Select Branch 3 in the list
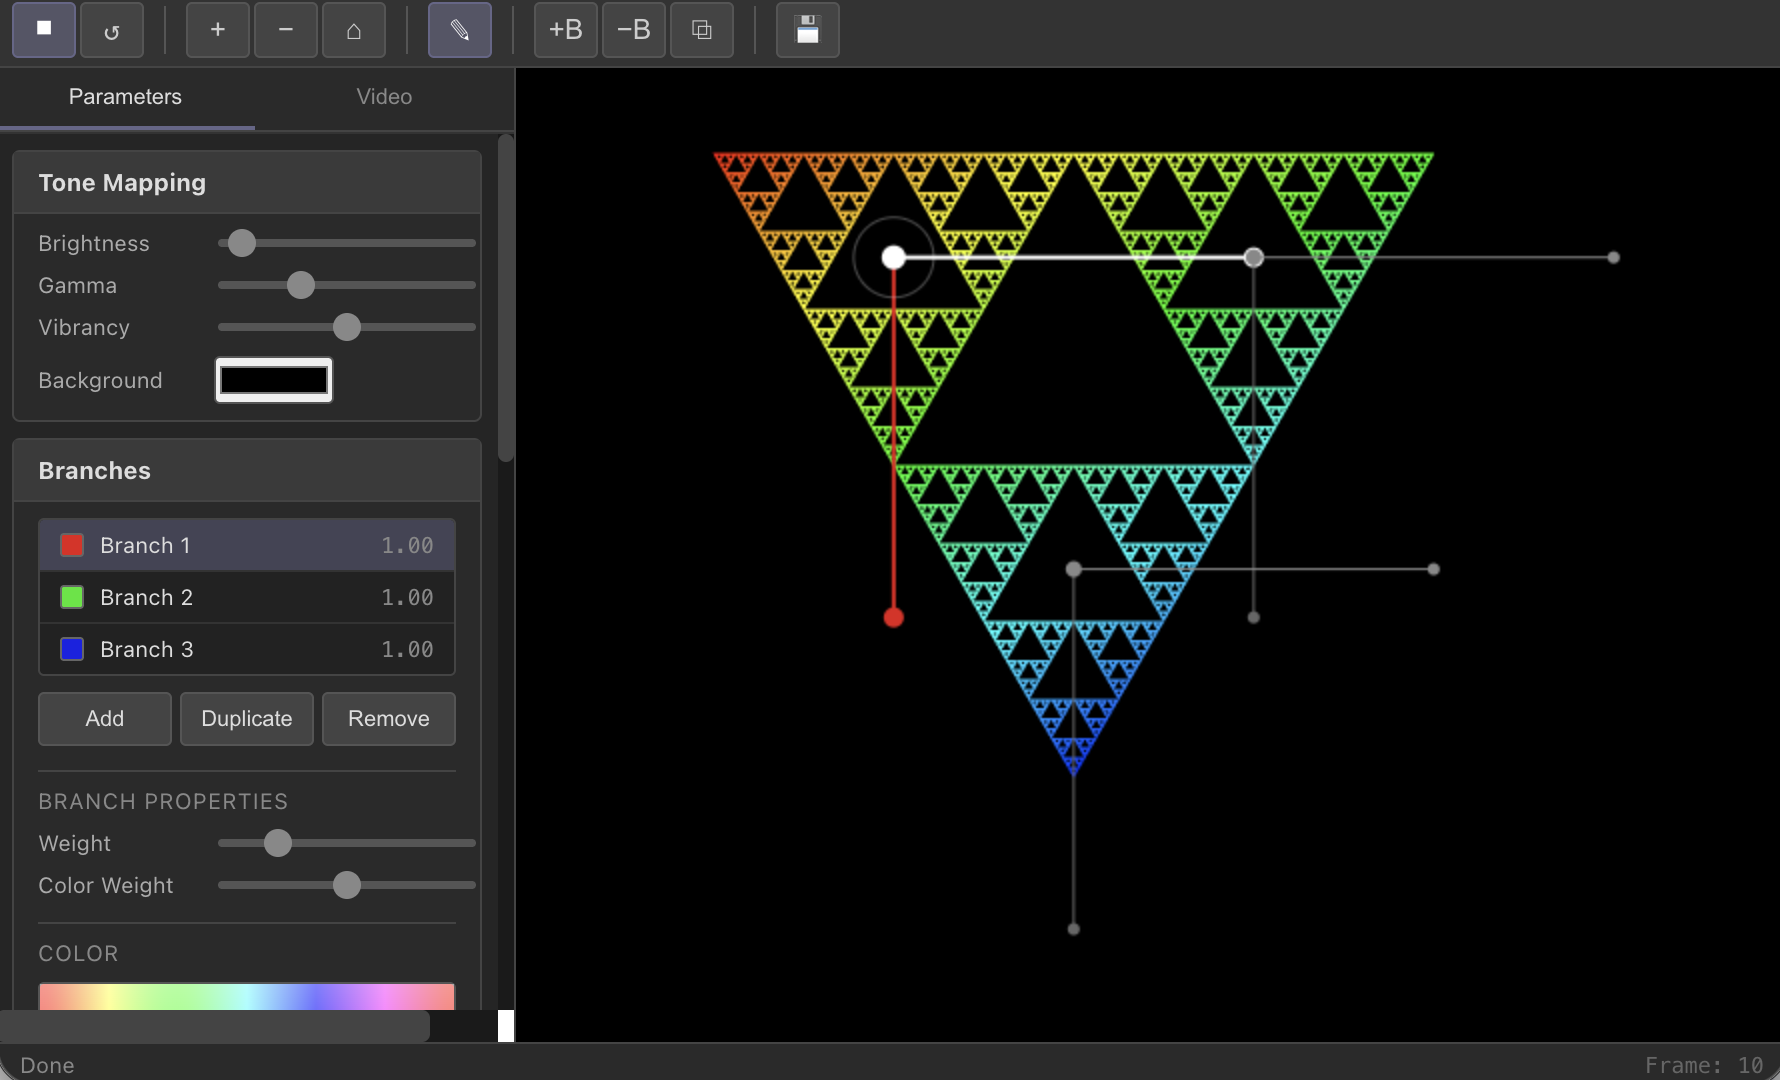This screenshot has width=1780, height=1080. tap(246, 649)
